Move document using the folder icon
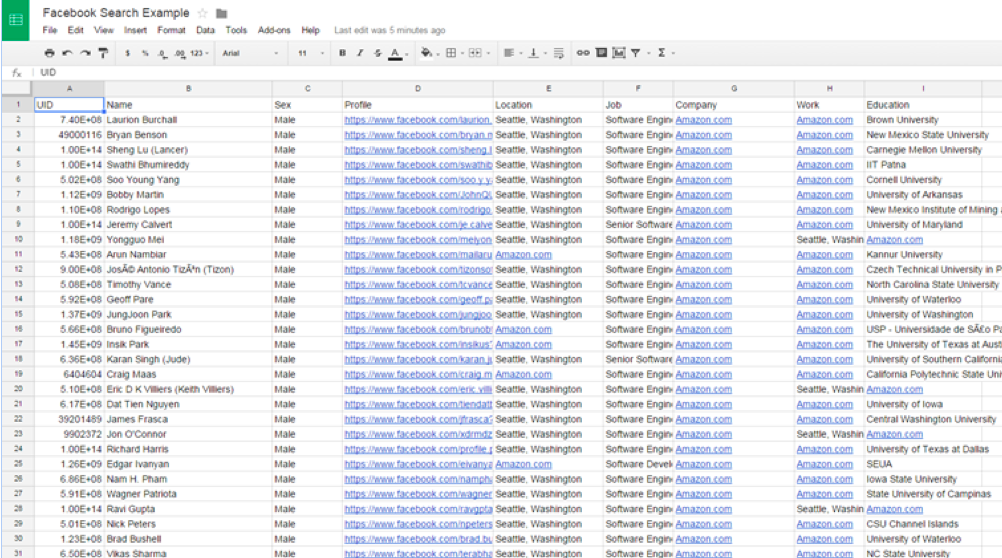This screenshot has height=558, width=1002. (222, 13)
